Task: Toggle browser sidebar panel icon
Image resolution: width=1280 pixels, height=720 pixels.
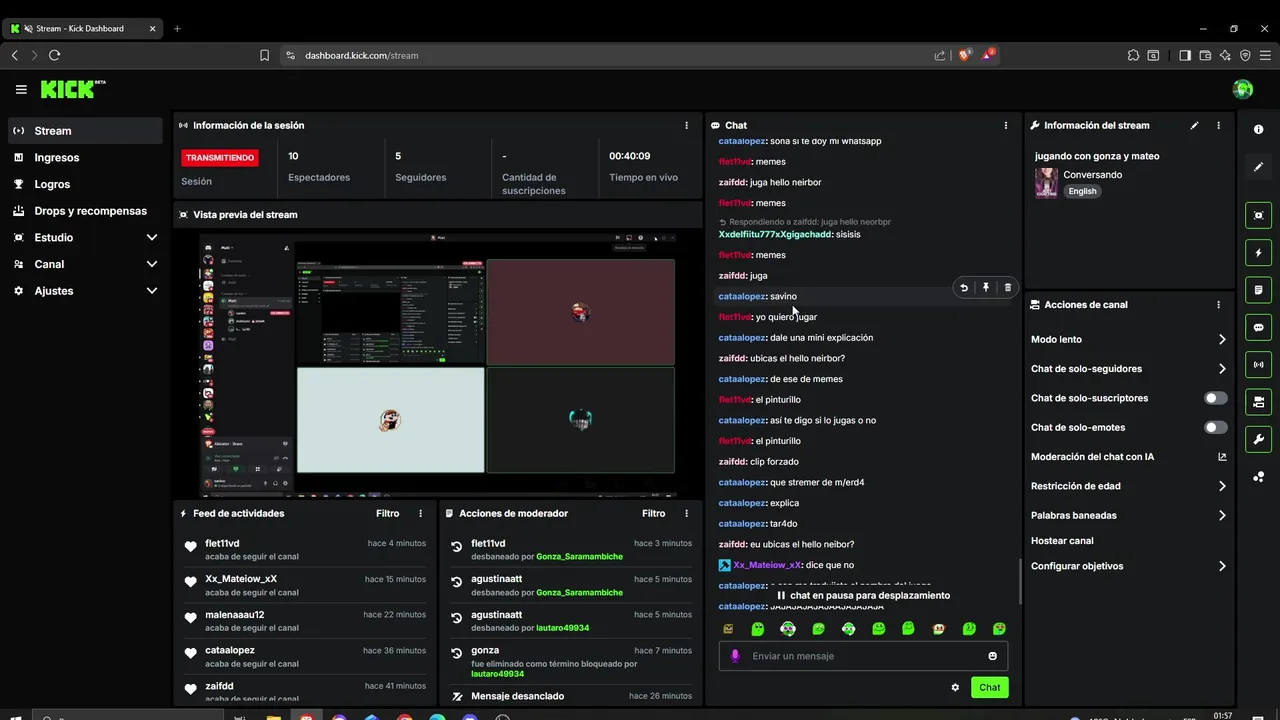Action: point(1185,55)
